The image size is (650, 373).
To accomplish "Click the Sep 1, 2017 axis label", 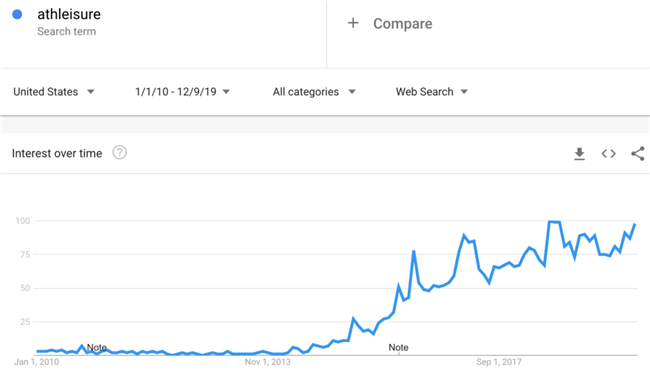I will coord(499,362).
